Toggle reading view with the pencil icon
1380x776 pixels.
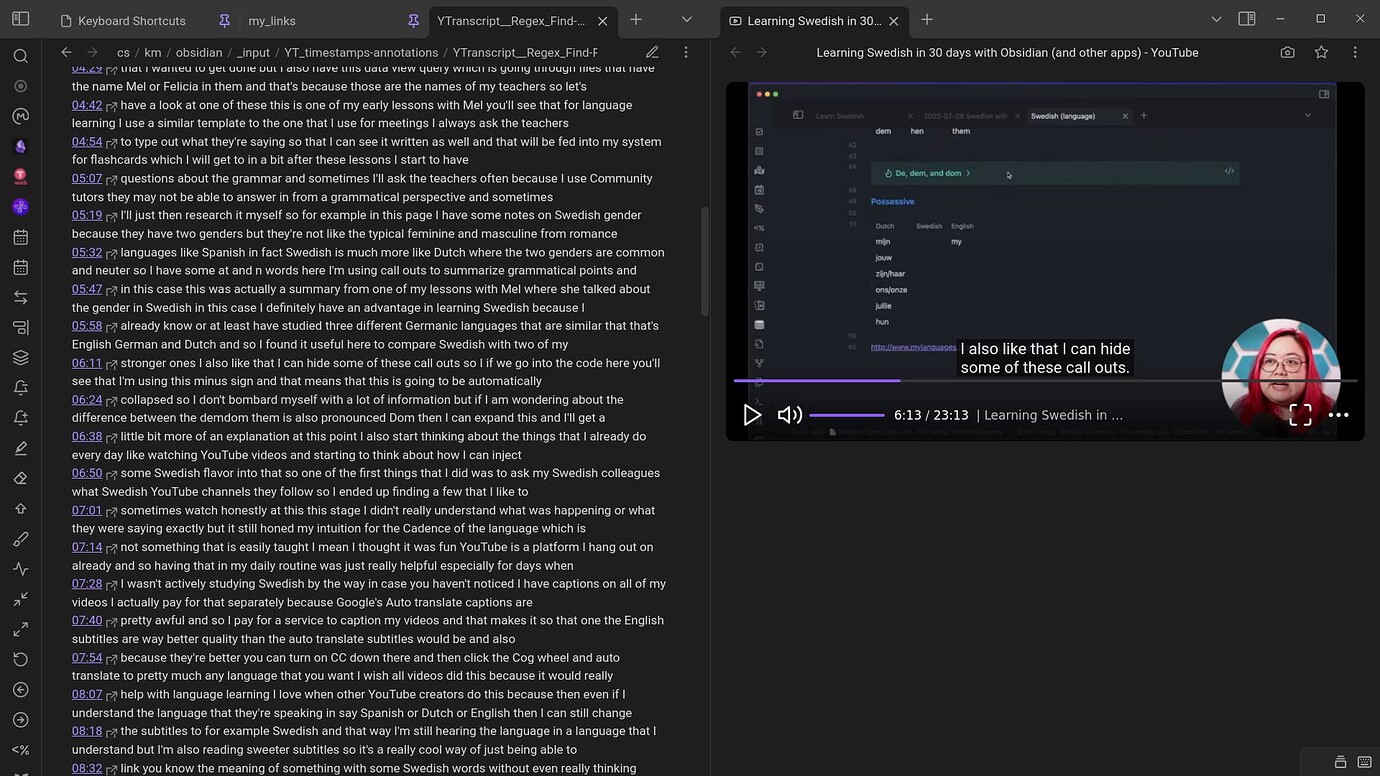652,52
